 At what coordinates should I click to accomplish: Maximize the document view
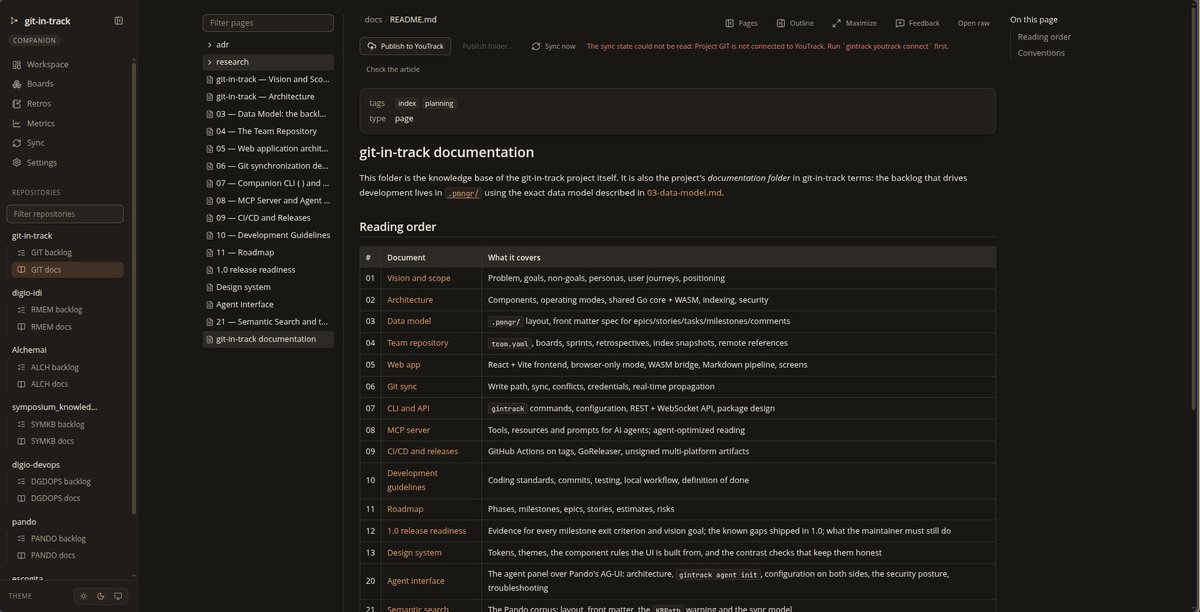[x=853, y=22]
